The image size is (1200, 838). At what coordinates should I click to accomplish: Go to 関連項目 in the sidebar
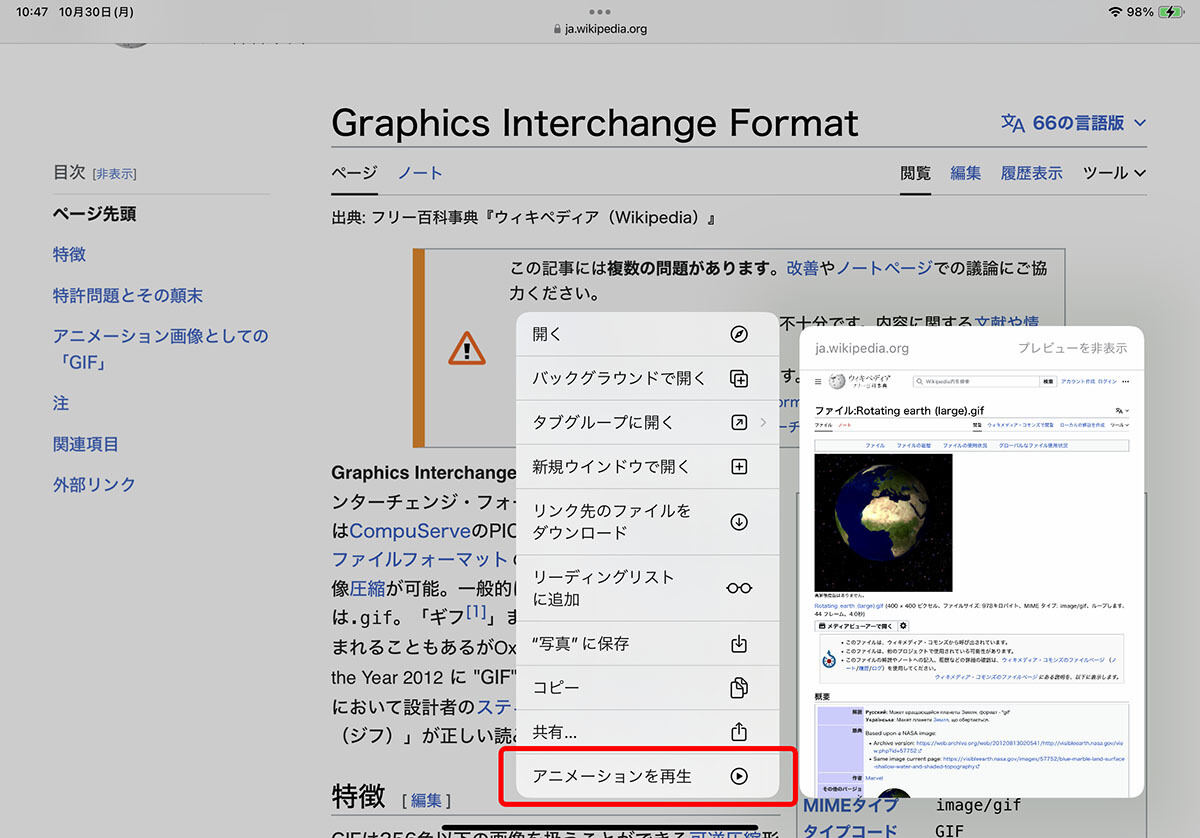click(86, 444)
